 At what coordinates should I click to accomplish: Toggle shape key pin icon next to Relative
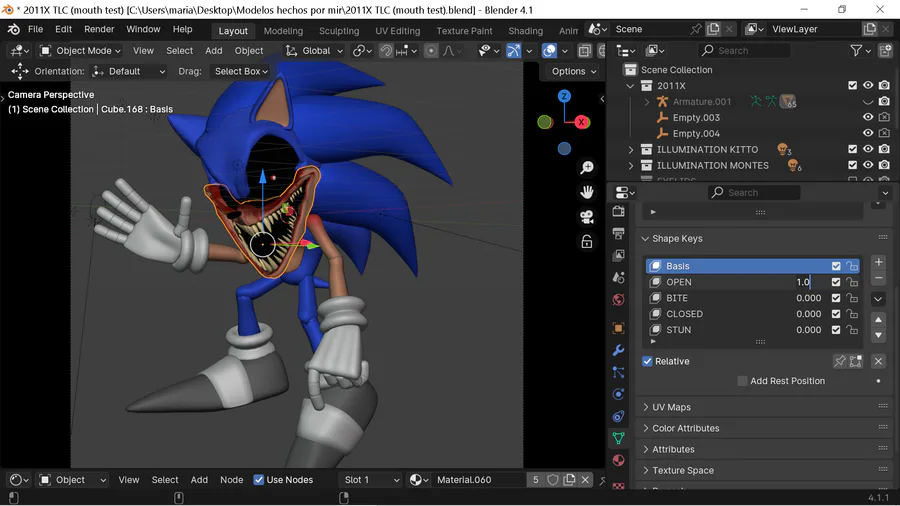click(840, 361)
